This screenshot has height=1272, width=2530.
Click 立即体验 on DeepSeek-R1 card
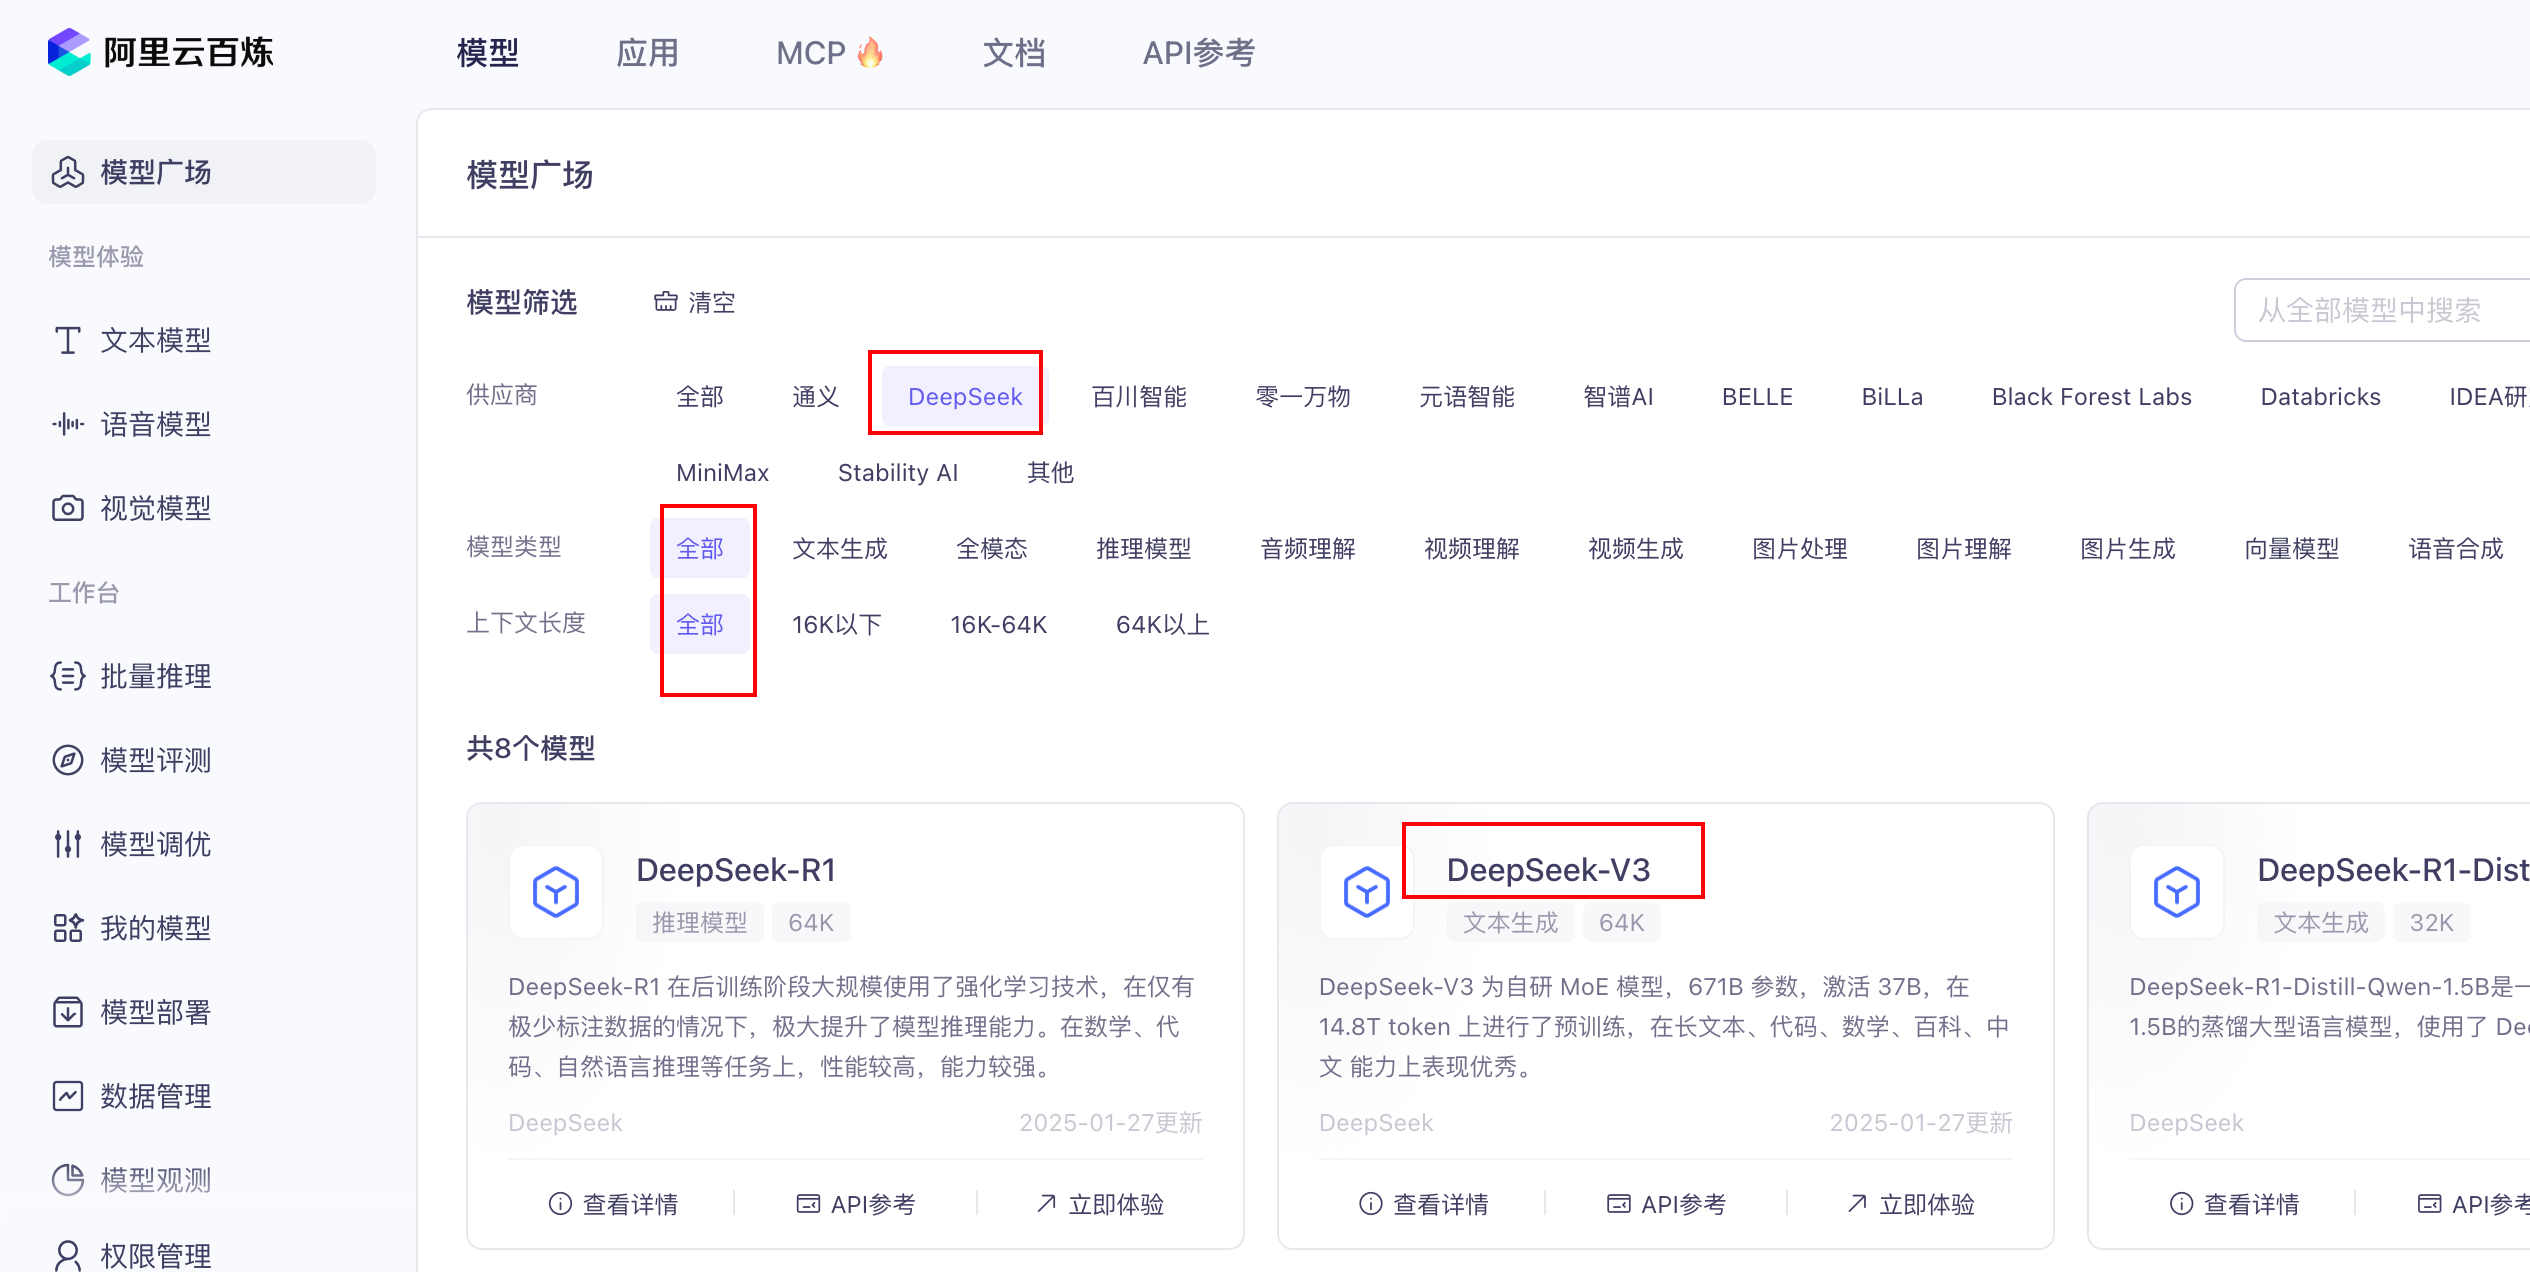(x=1100, y=1204)
